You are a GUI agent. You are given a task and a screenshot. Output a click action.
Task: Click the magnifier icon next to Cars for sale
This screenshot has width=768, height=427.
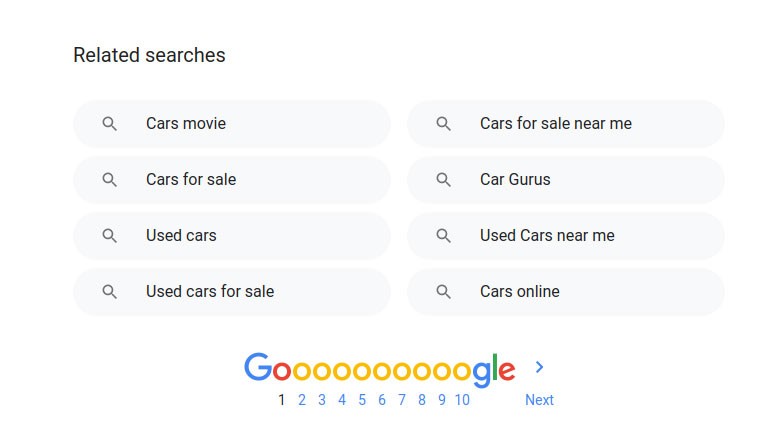point(110,180)
